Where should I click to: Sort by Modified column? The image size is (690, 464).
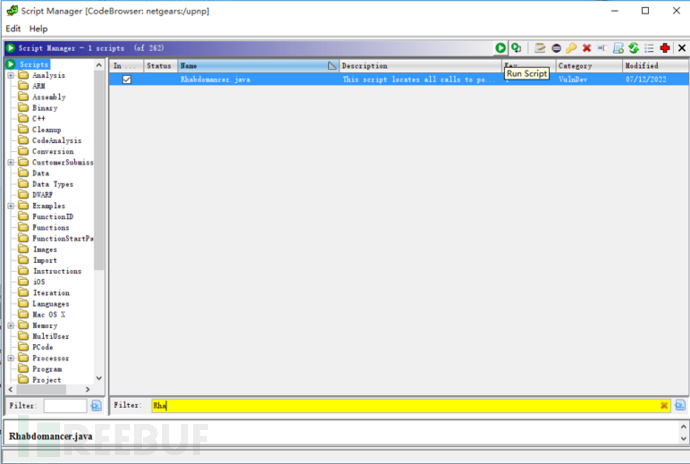(656, 66)
